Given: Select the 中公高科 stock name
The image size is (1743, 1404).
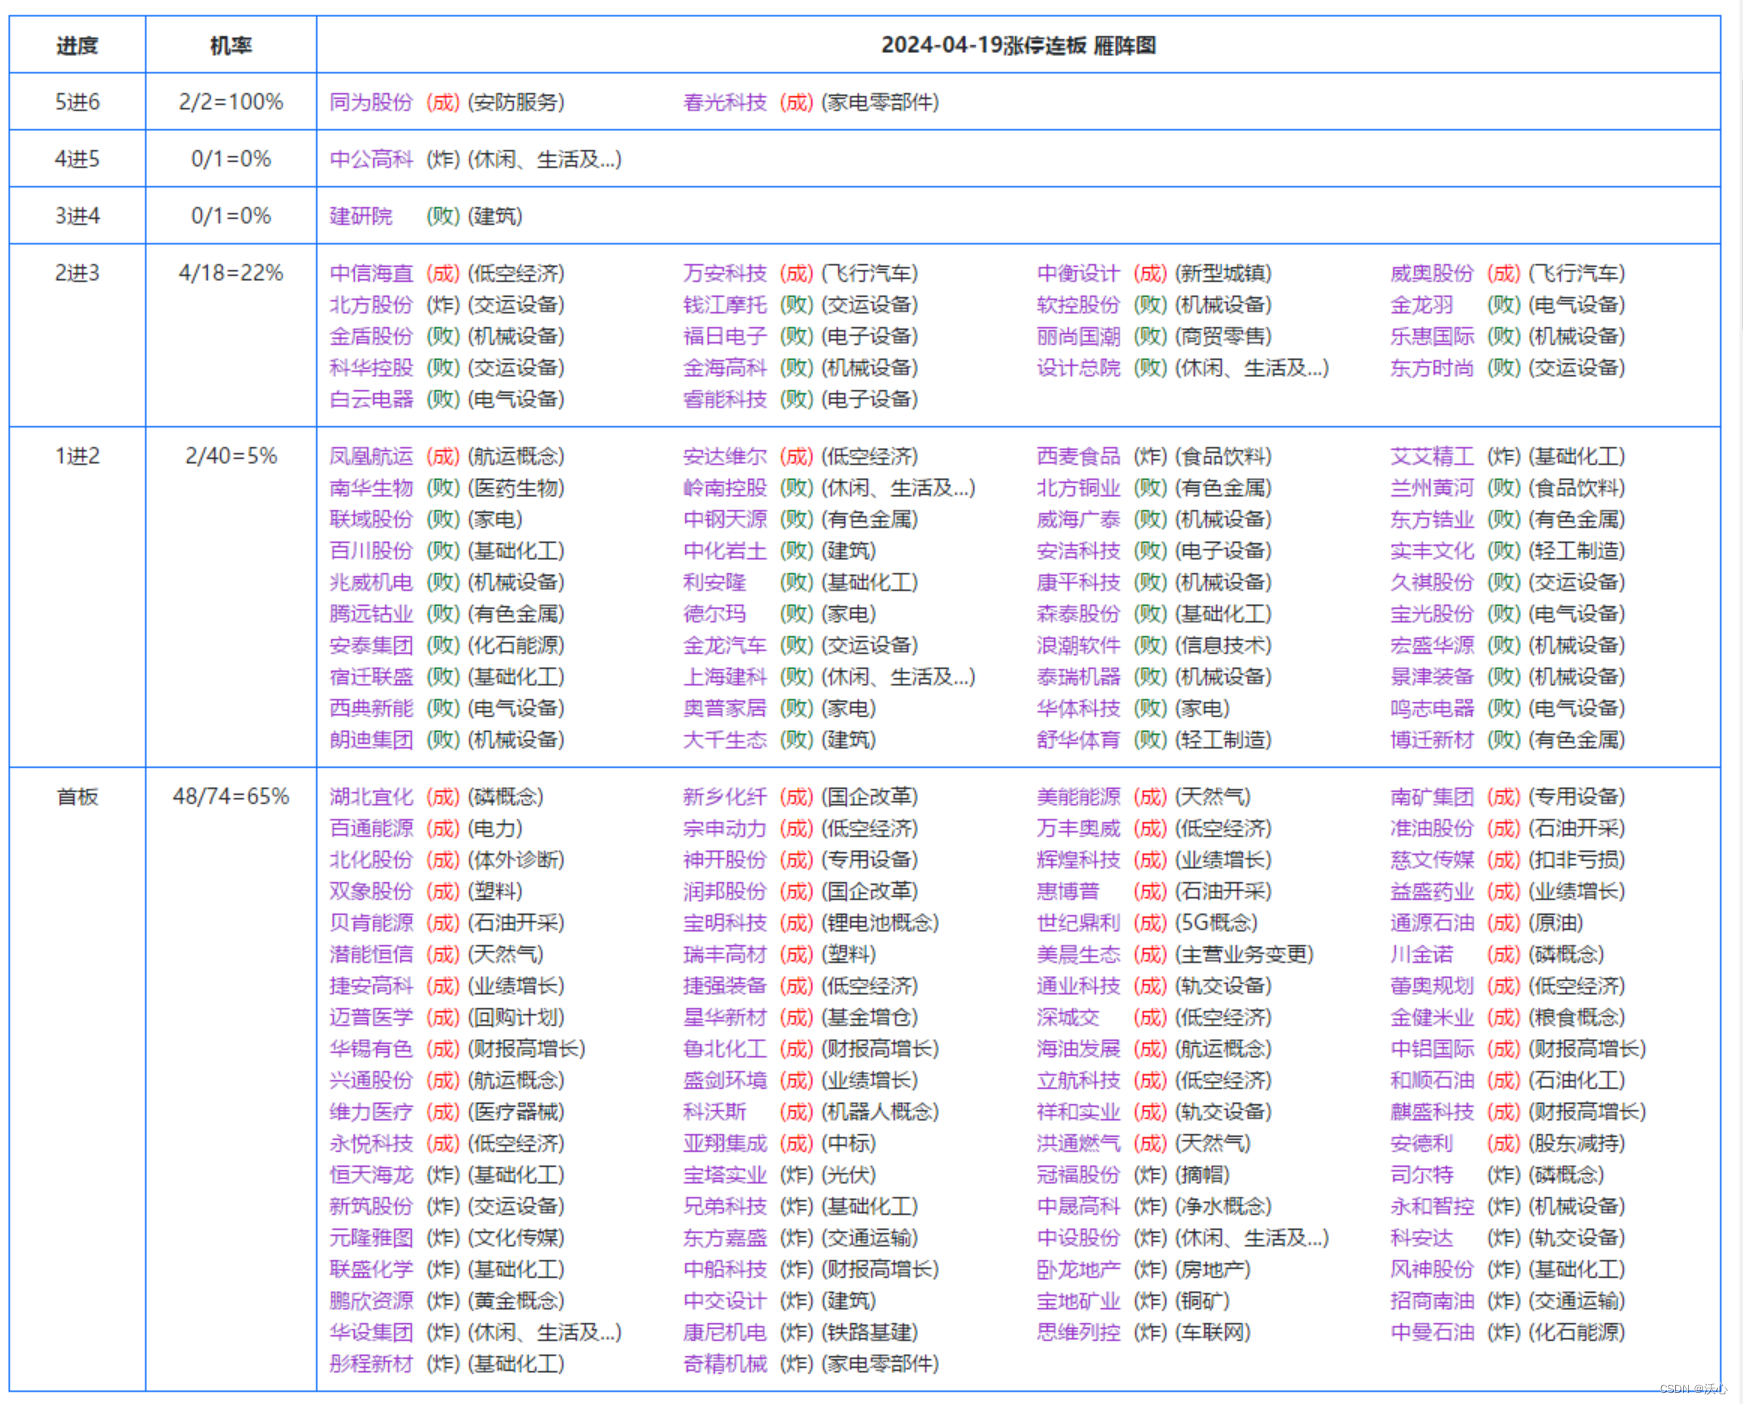Looking at the screenshot, I should (371, 159).
